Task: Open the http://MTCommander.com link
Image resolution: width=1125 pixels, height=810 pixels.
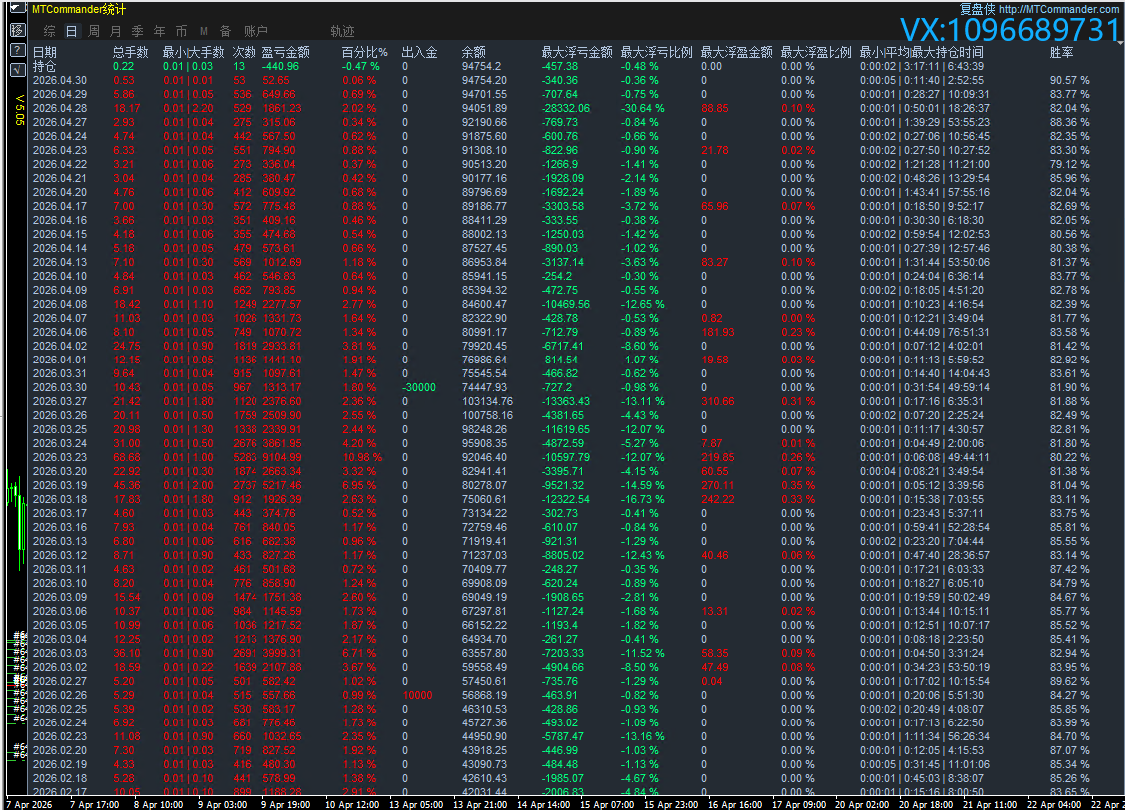Action: 1060,9
